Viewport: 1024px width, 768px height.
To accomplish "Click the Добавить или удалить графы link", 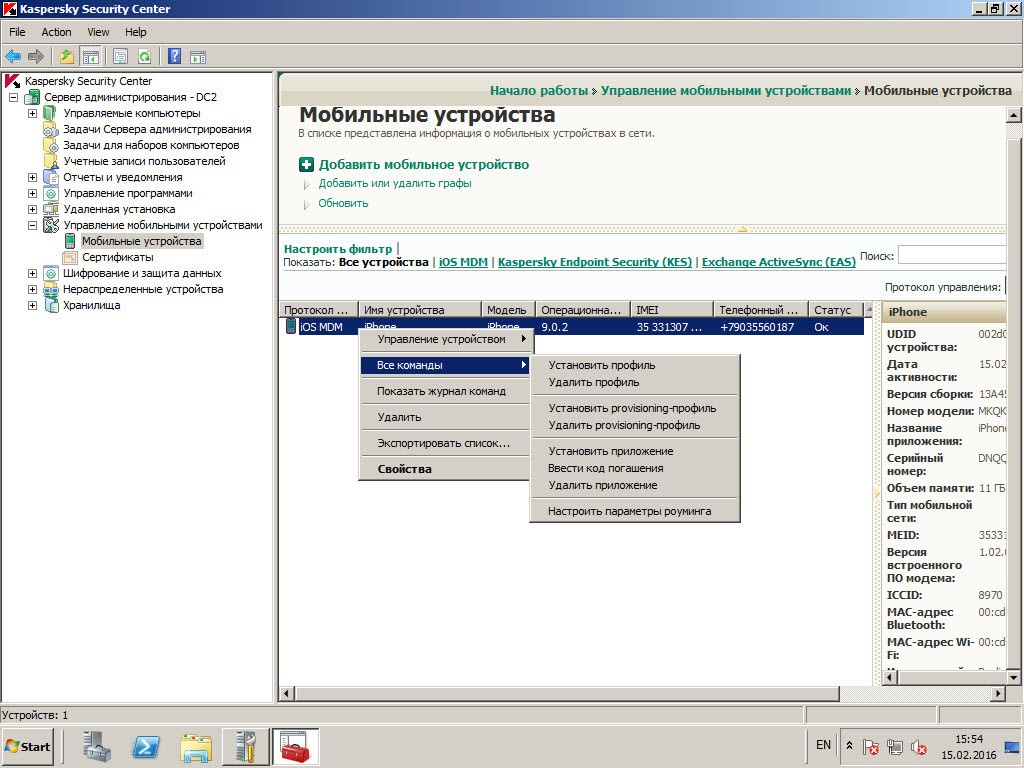I will click(x=395, y=184).
